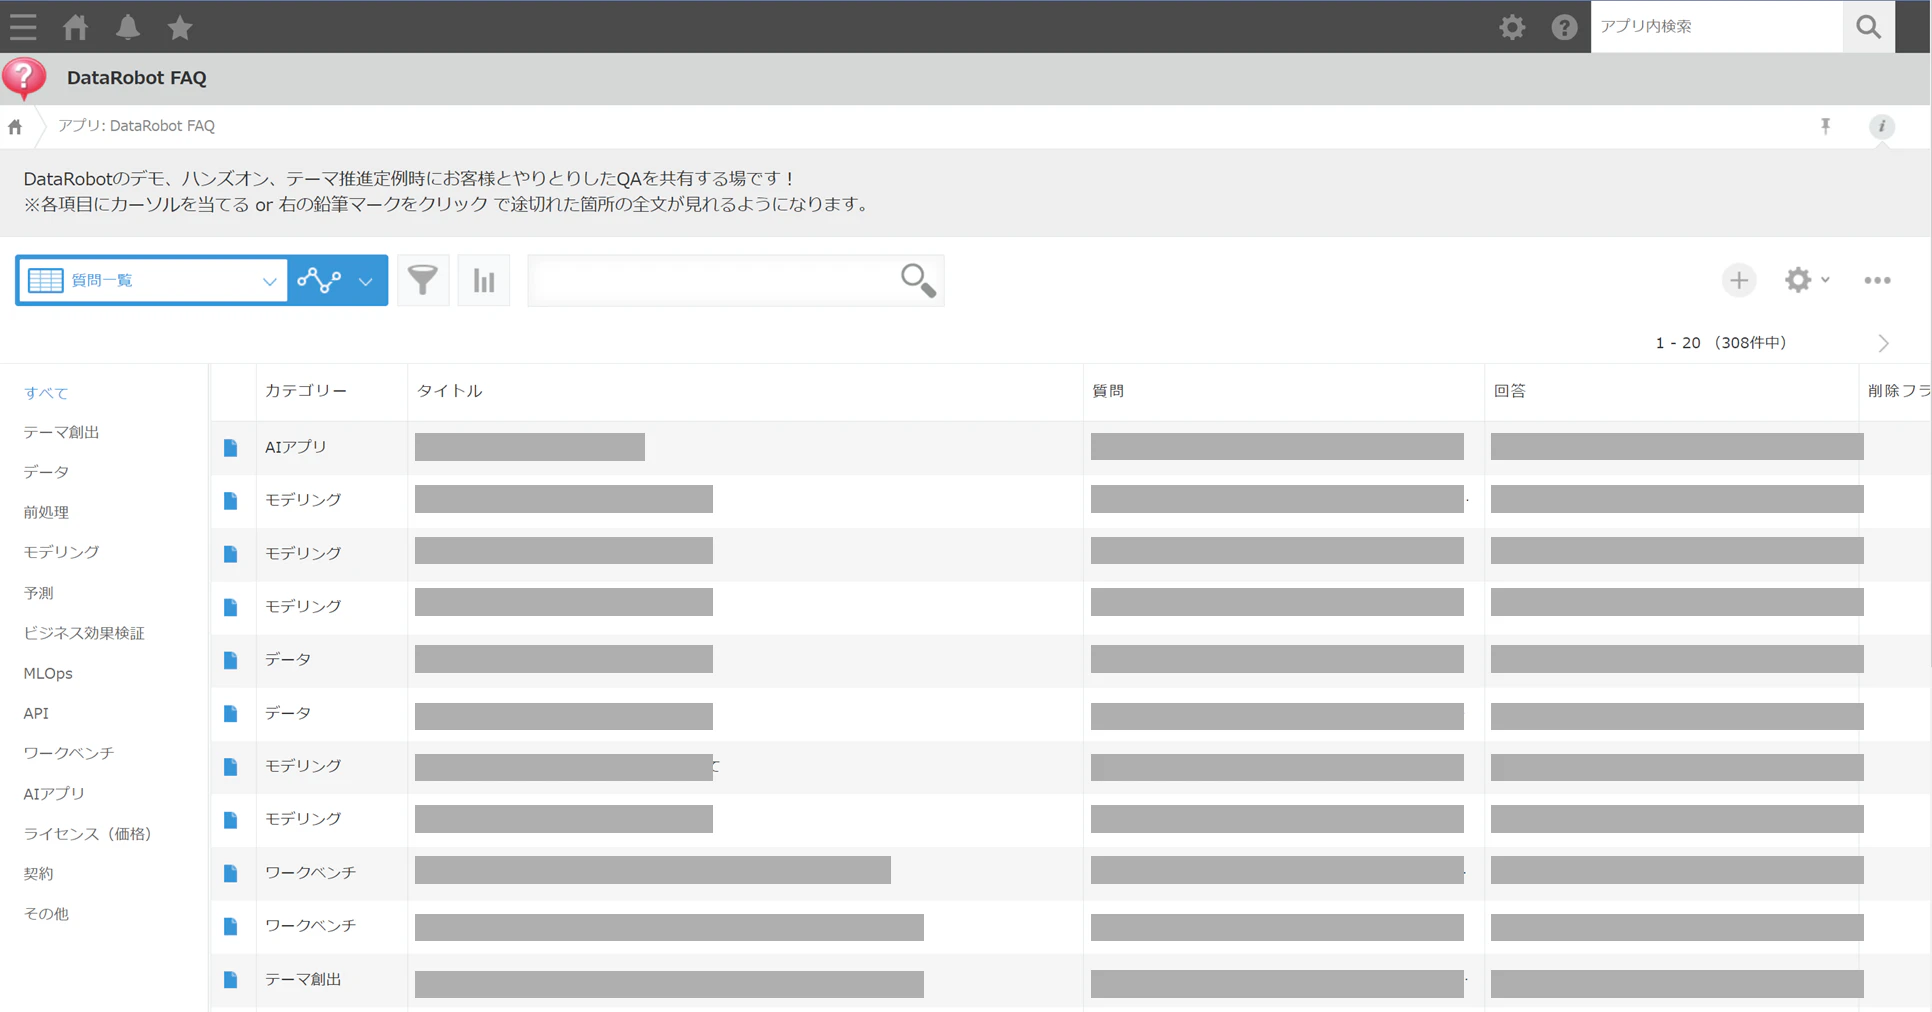Select the データ sidebar category

(46, 472)
